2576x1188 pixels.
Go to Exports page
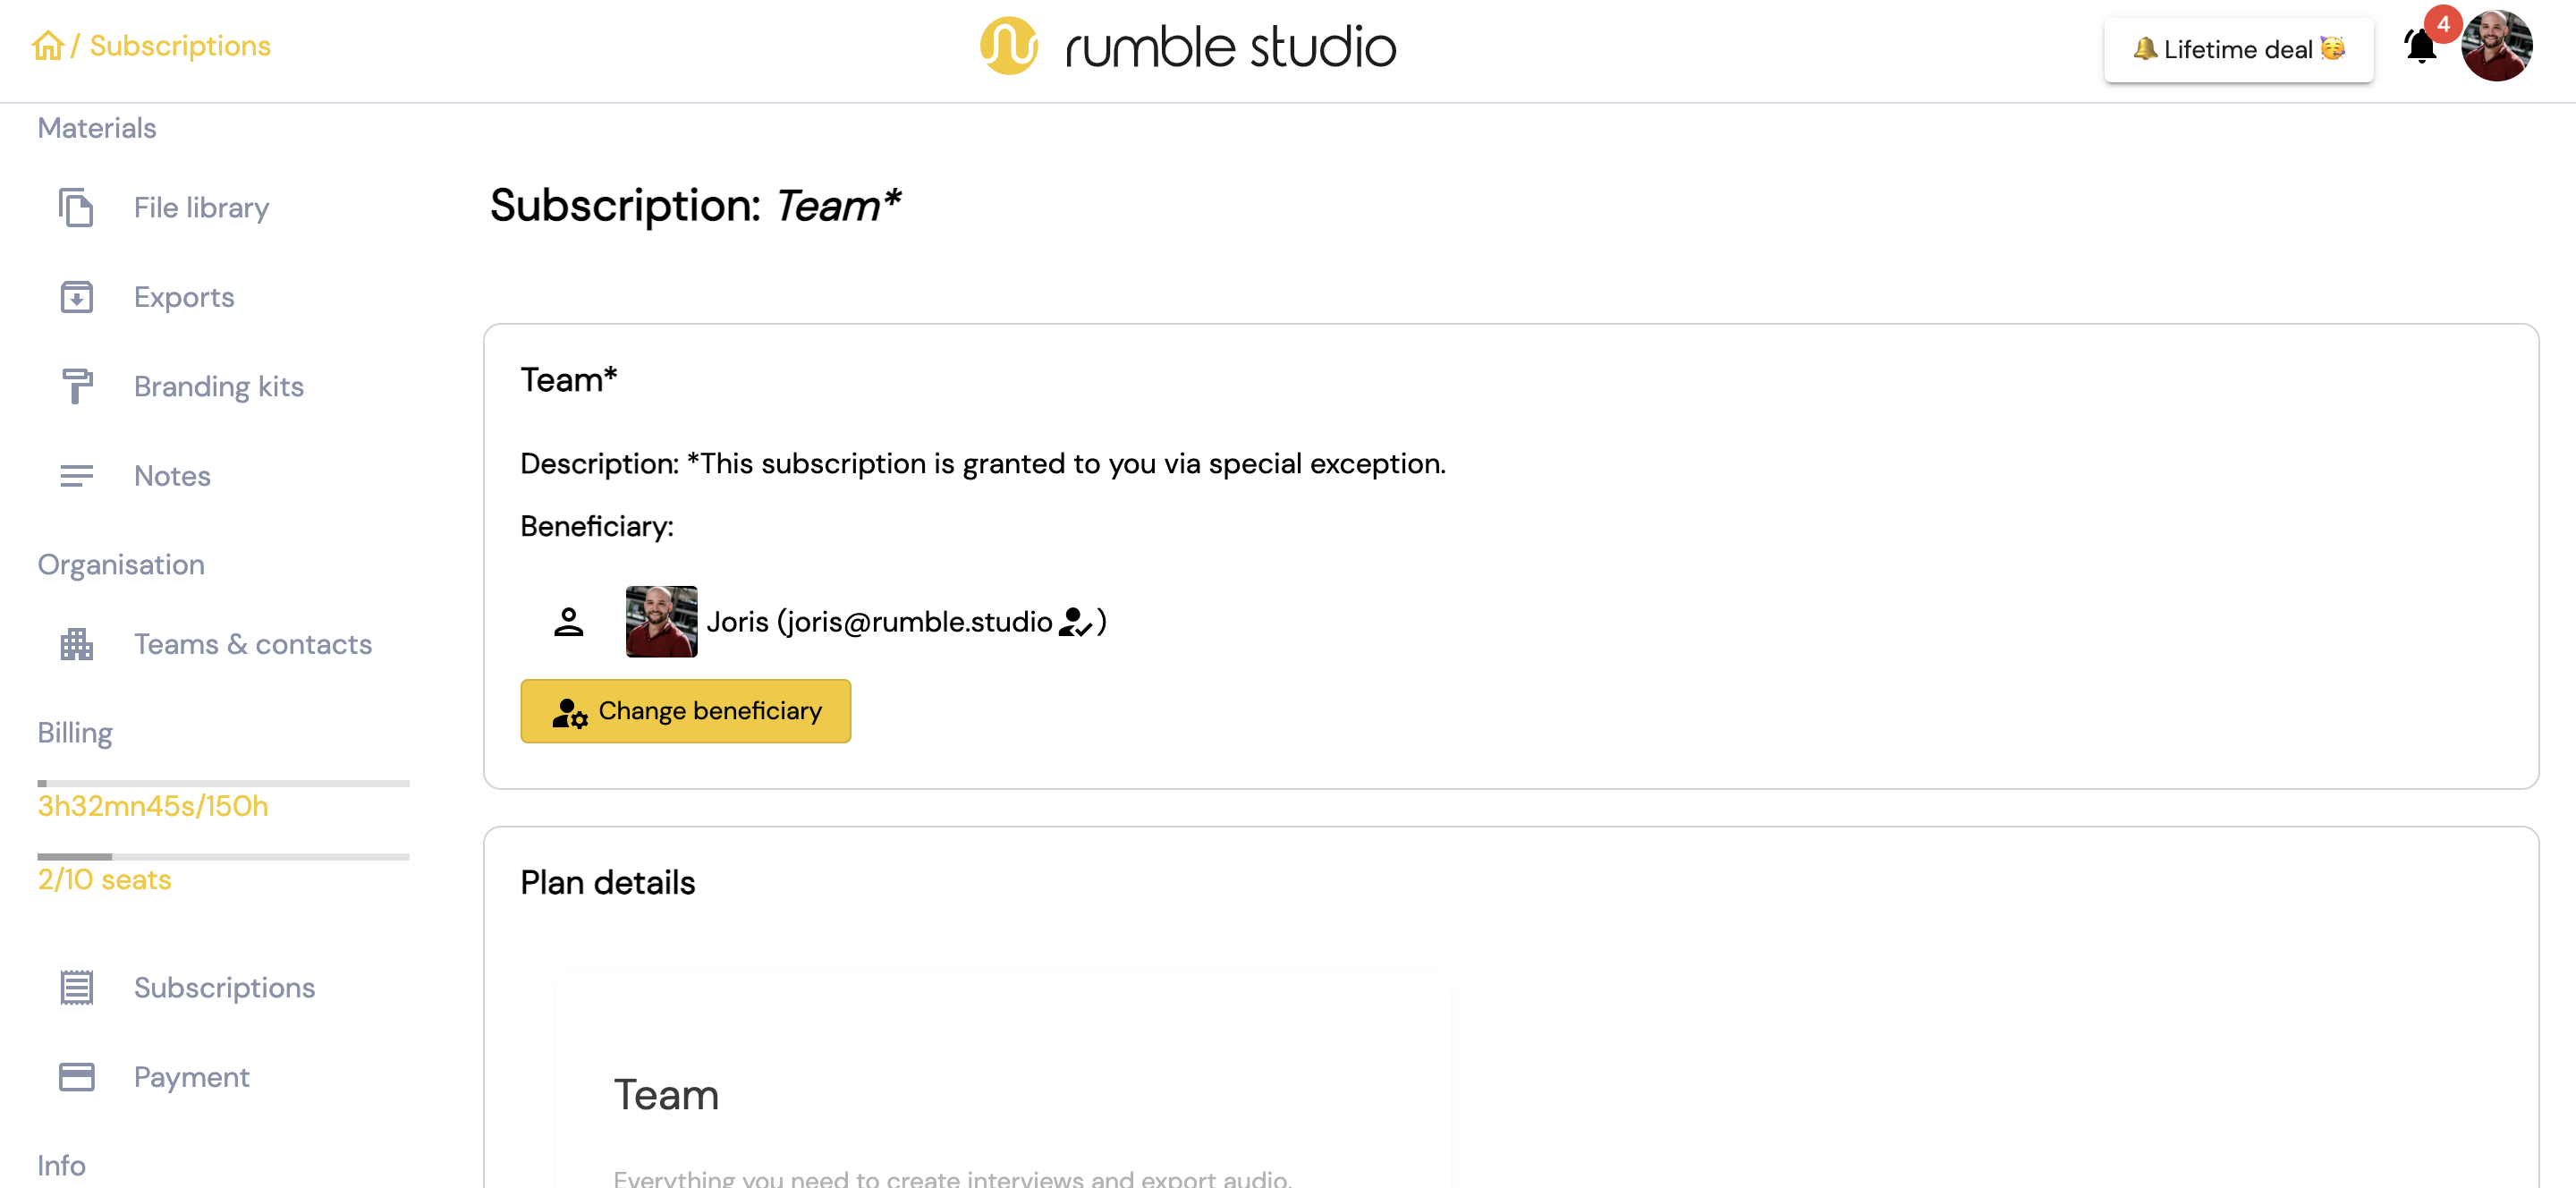184,297
